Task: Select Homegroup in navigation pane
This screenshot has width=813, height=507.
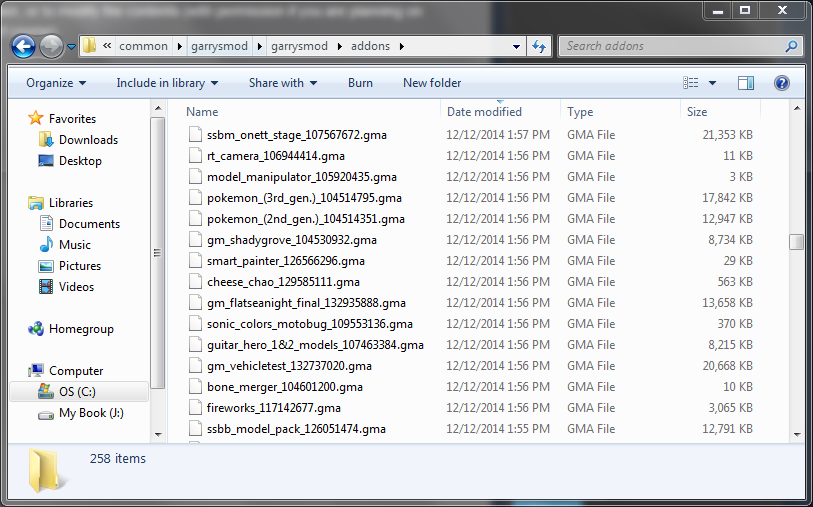Action: tap(81, 329)
